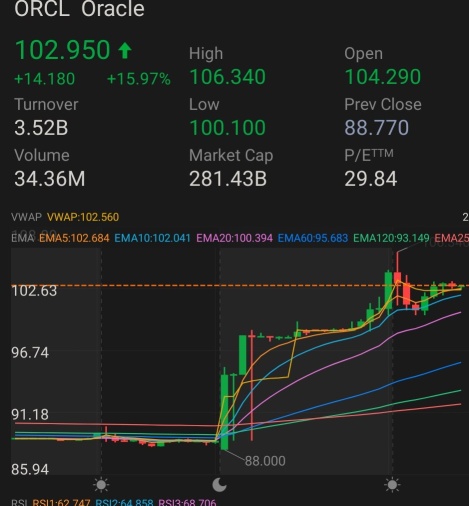Tap the first daytime sun icon on the chart timeline
Screen dimensions: 469x506
(101, 485)
